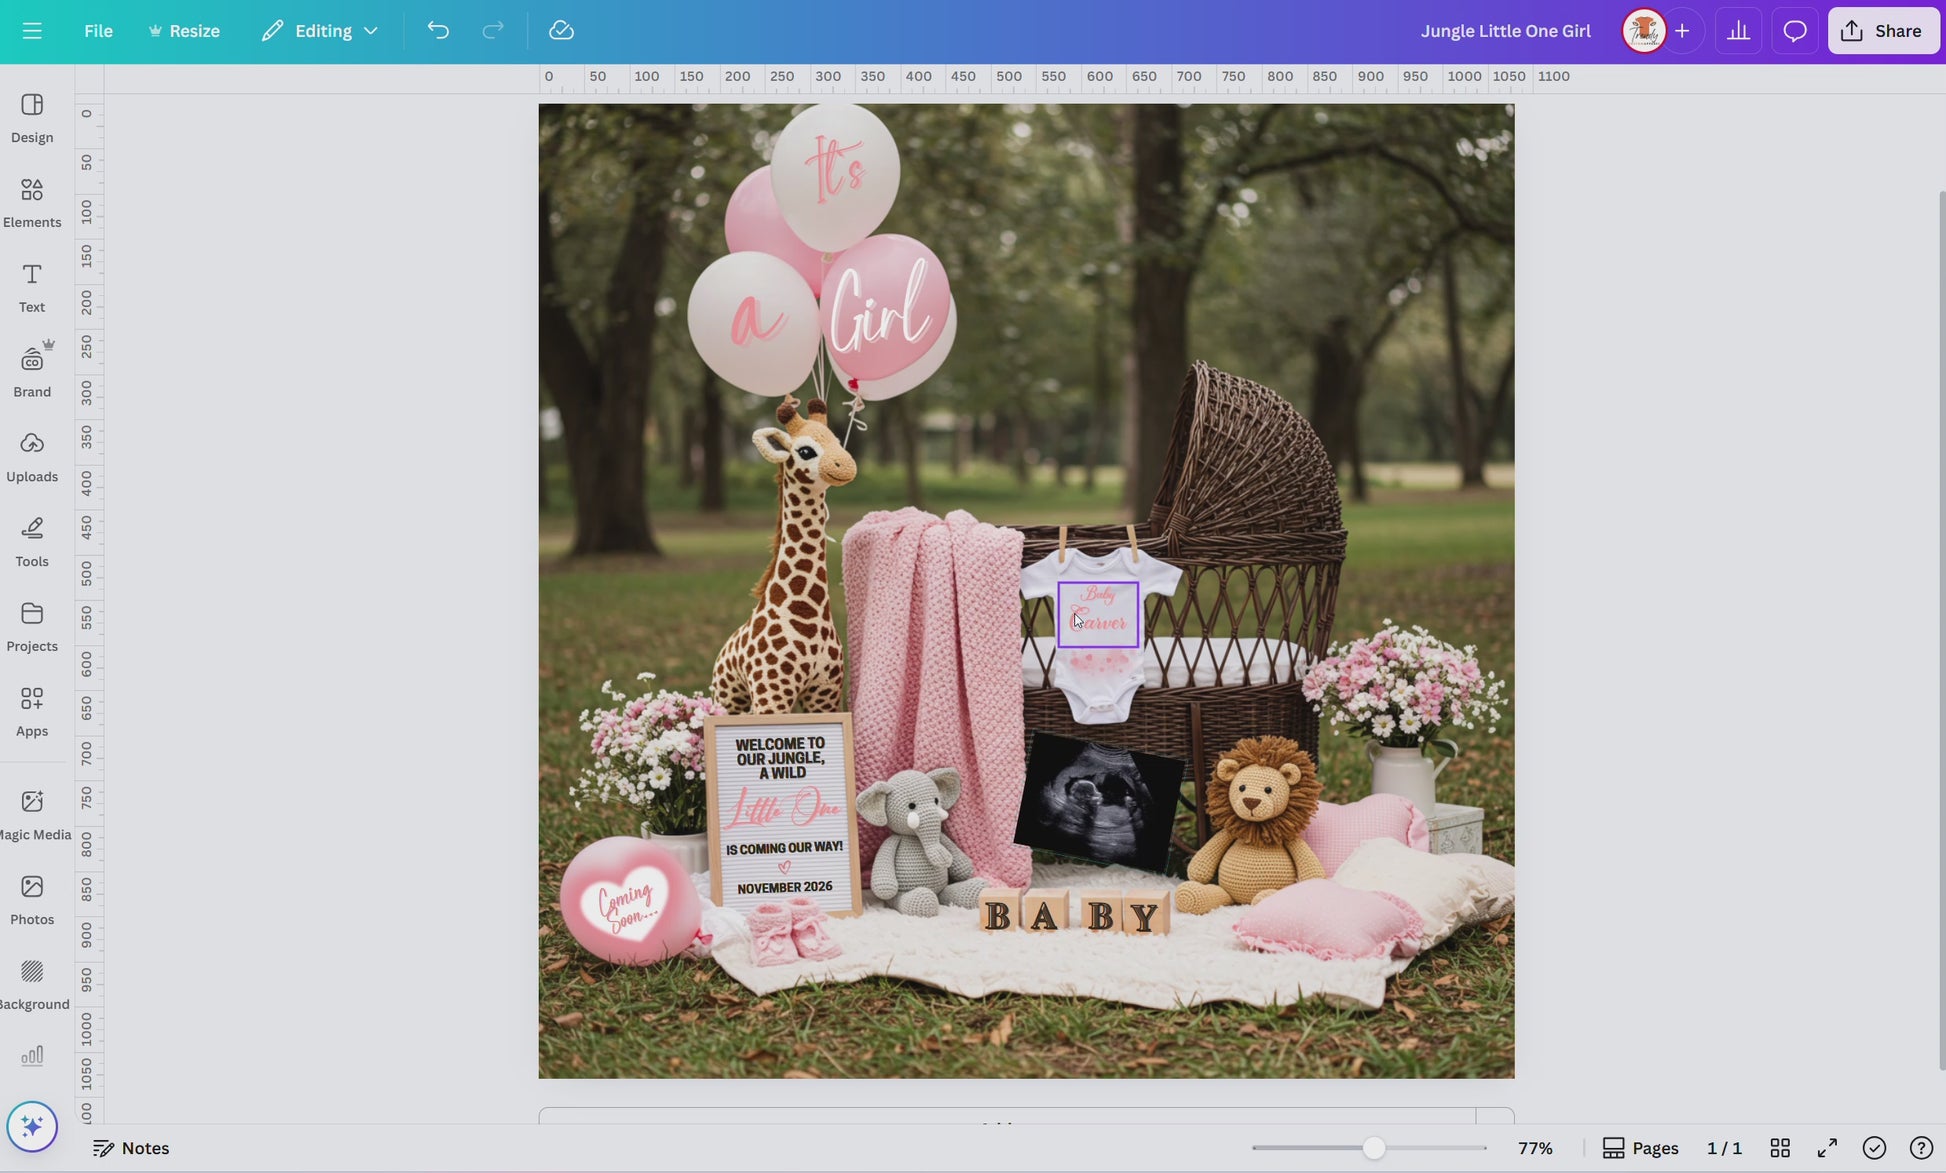Open the Uploads panel
1946x1173 pixels.
[32, 457]
